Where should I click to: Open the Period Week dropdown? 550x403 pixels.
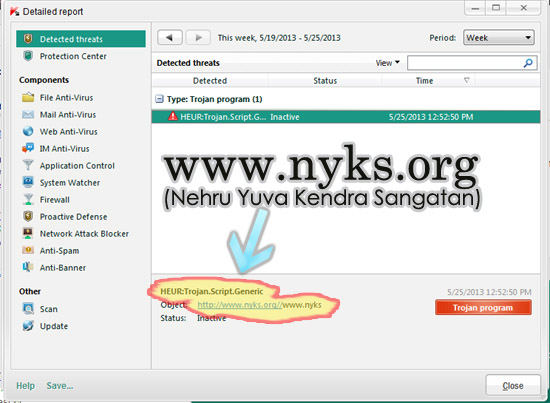click(499, 38)
